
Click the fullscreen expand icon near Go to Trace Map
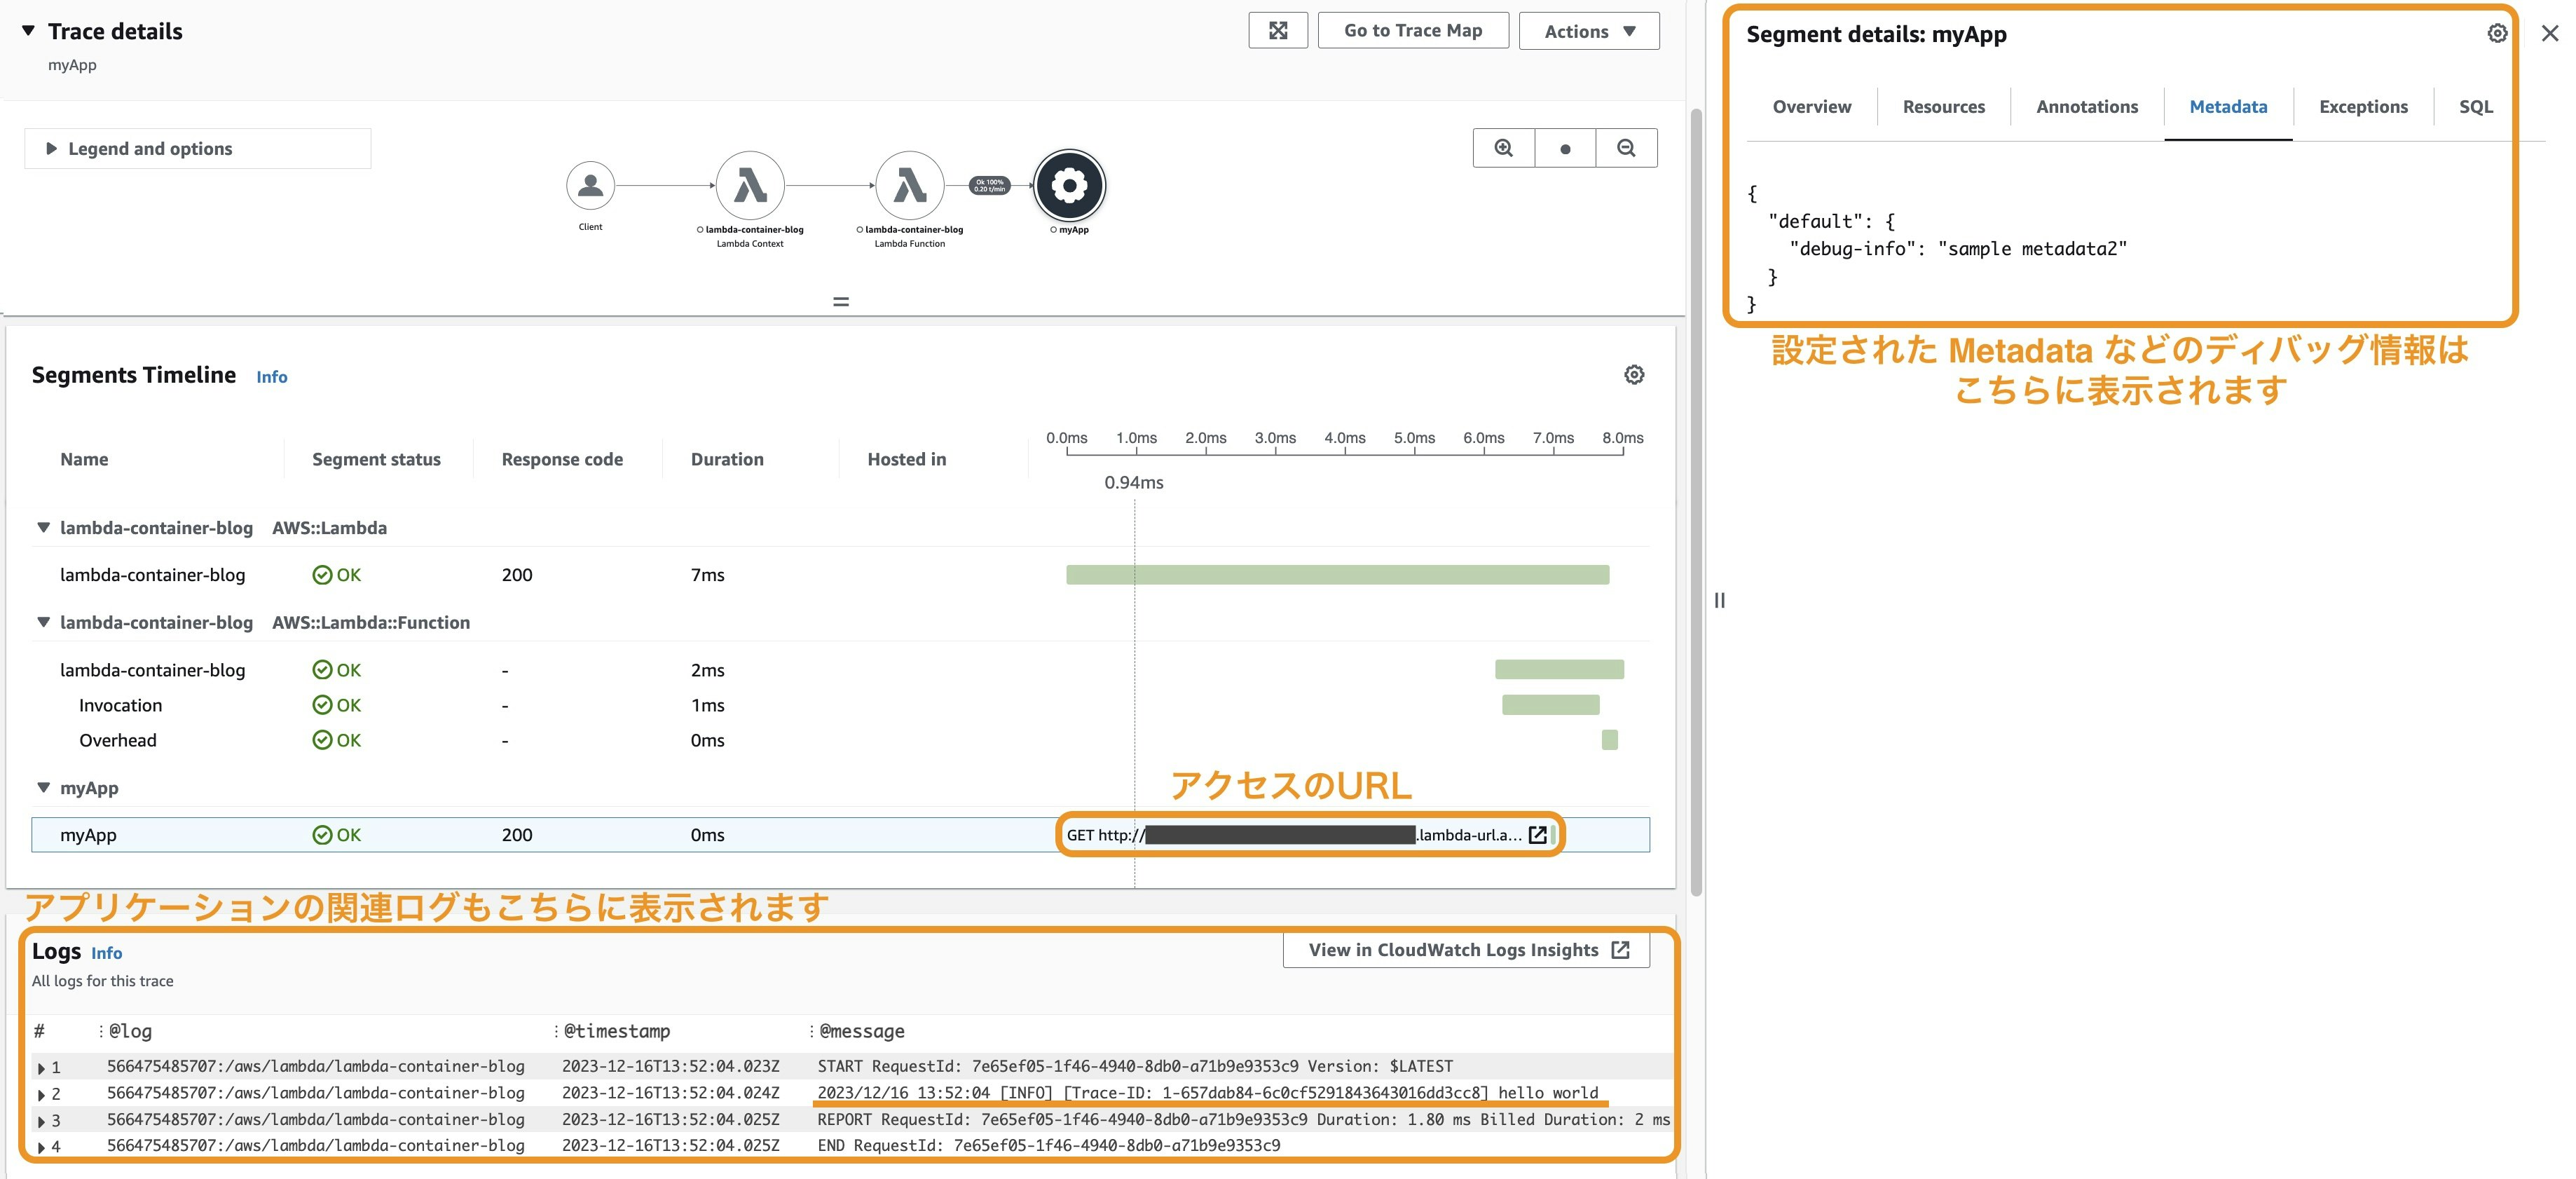pos(1278,31)
